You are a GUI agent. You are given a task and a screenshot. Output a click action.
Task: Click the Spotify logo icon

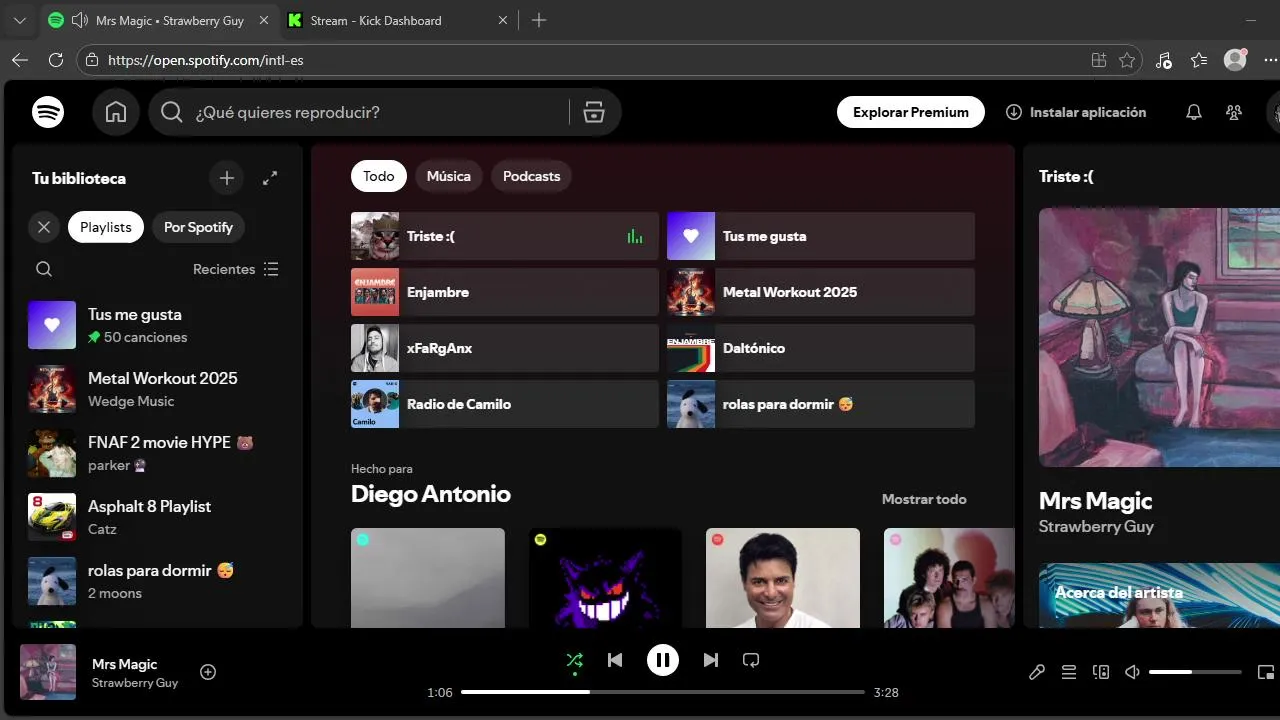coord(48,112)
